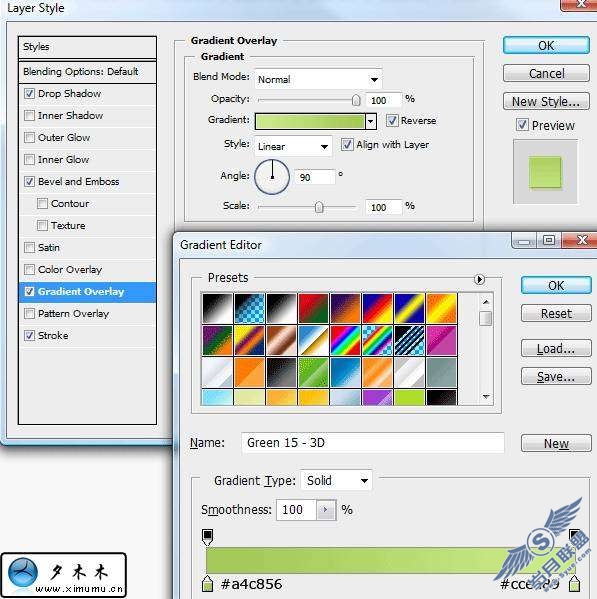The width and height of the screenshot is (597, 599).
Task: Click the gradient Name text field
Action: click(x=373, y=443)
